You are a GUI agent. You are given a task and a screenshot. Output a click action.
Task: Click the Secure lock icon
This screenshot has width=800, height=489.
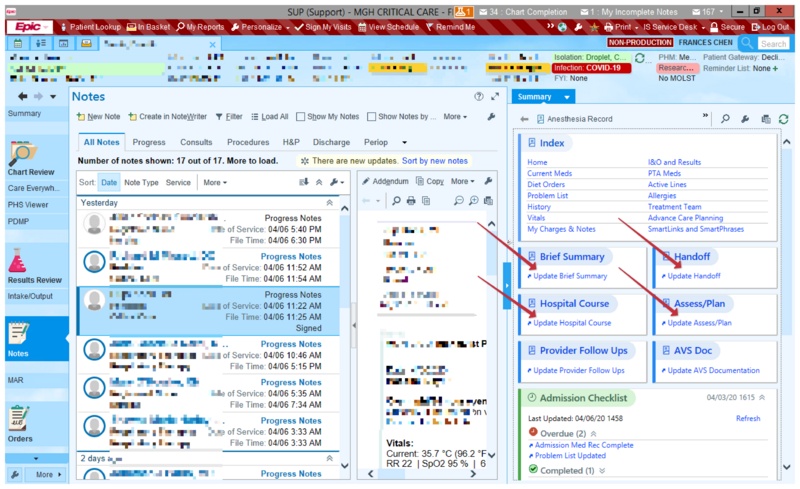[714, 27]
